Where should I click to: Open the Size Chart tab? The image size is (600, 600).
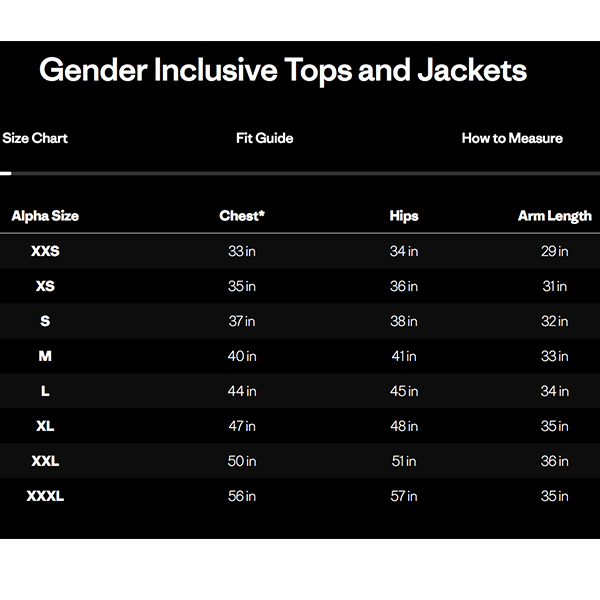[x=35, y=138]
